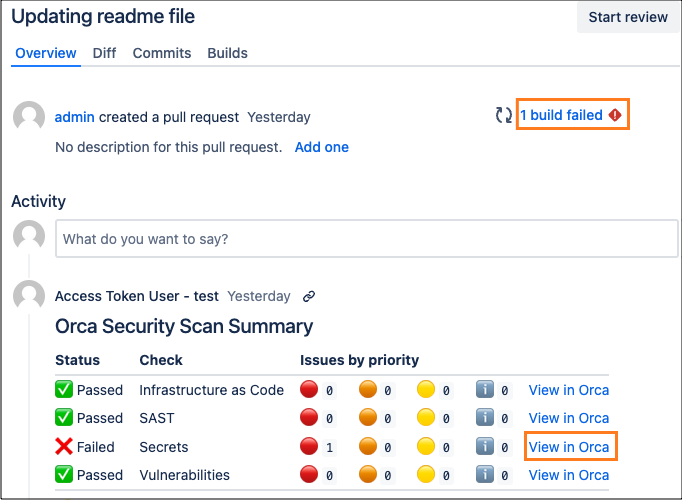Viewport: 682px width, 500px height.
Task: Click info icon in Secrets row
Action: 485,446
